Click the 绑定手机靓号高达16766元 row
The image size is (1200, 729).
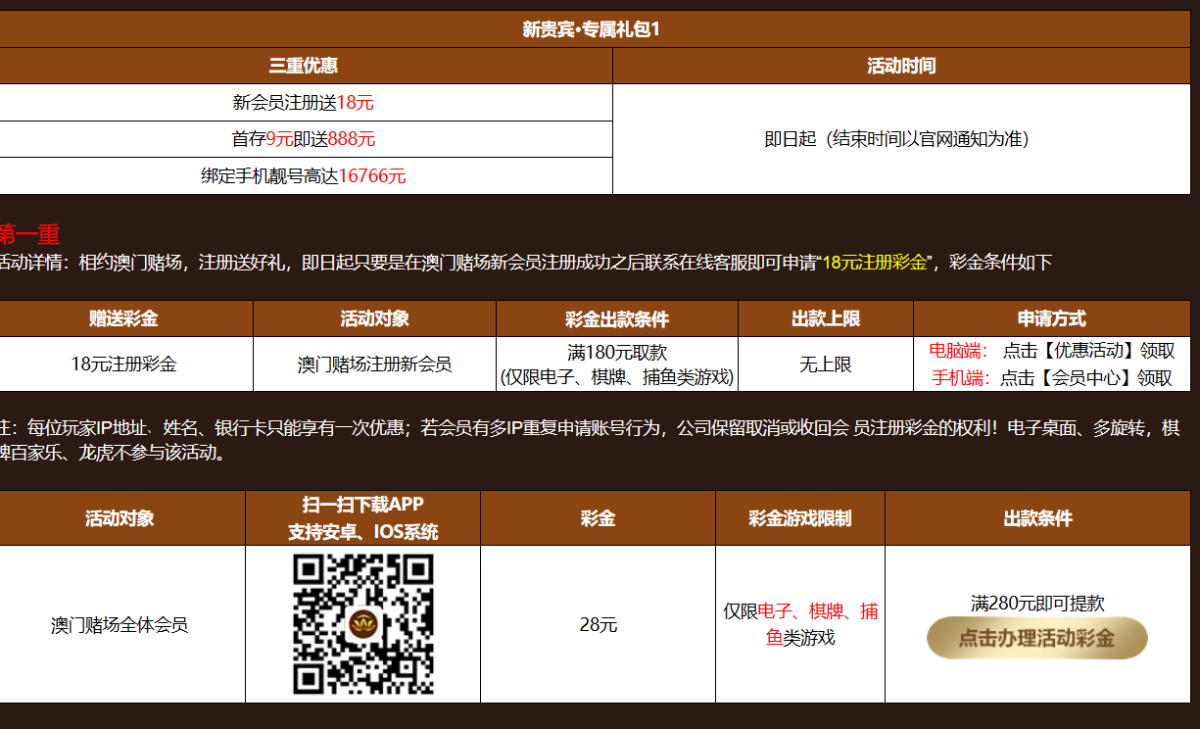coord(303,176)
